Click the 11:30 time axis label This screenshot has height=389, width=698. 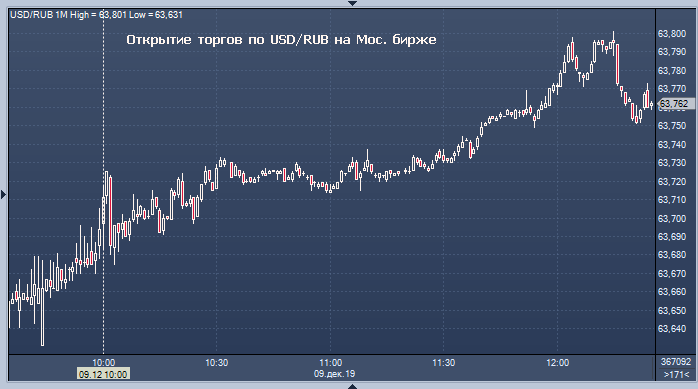coord(444,363)
